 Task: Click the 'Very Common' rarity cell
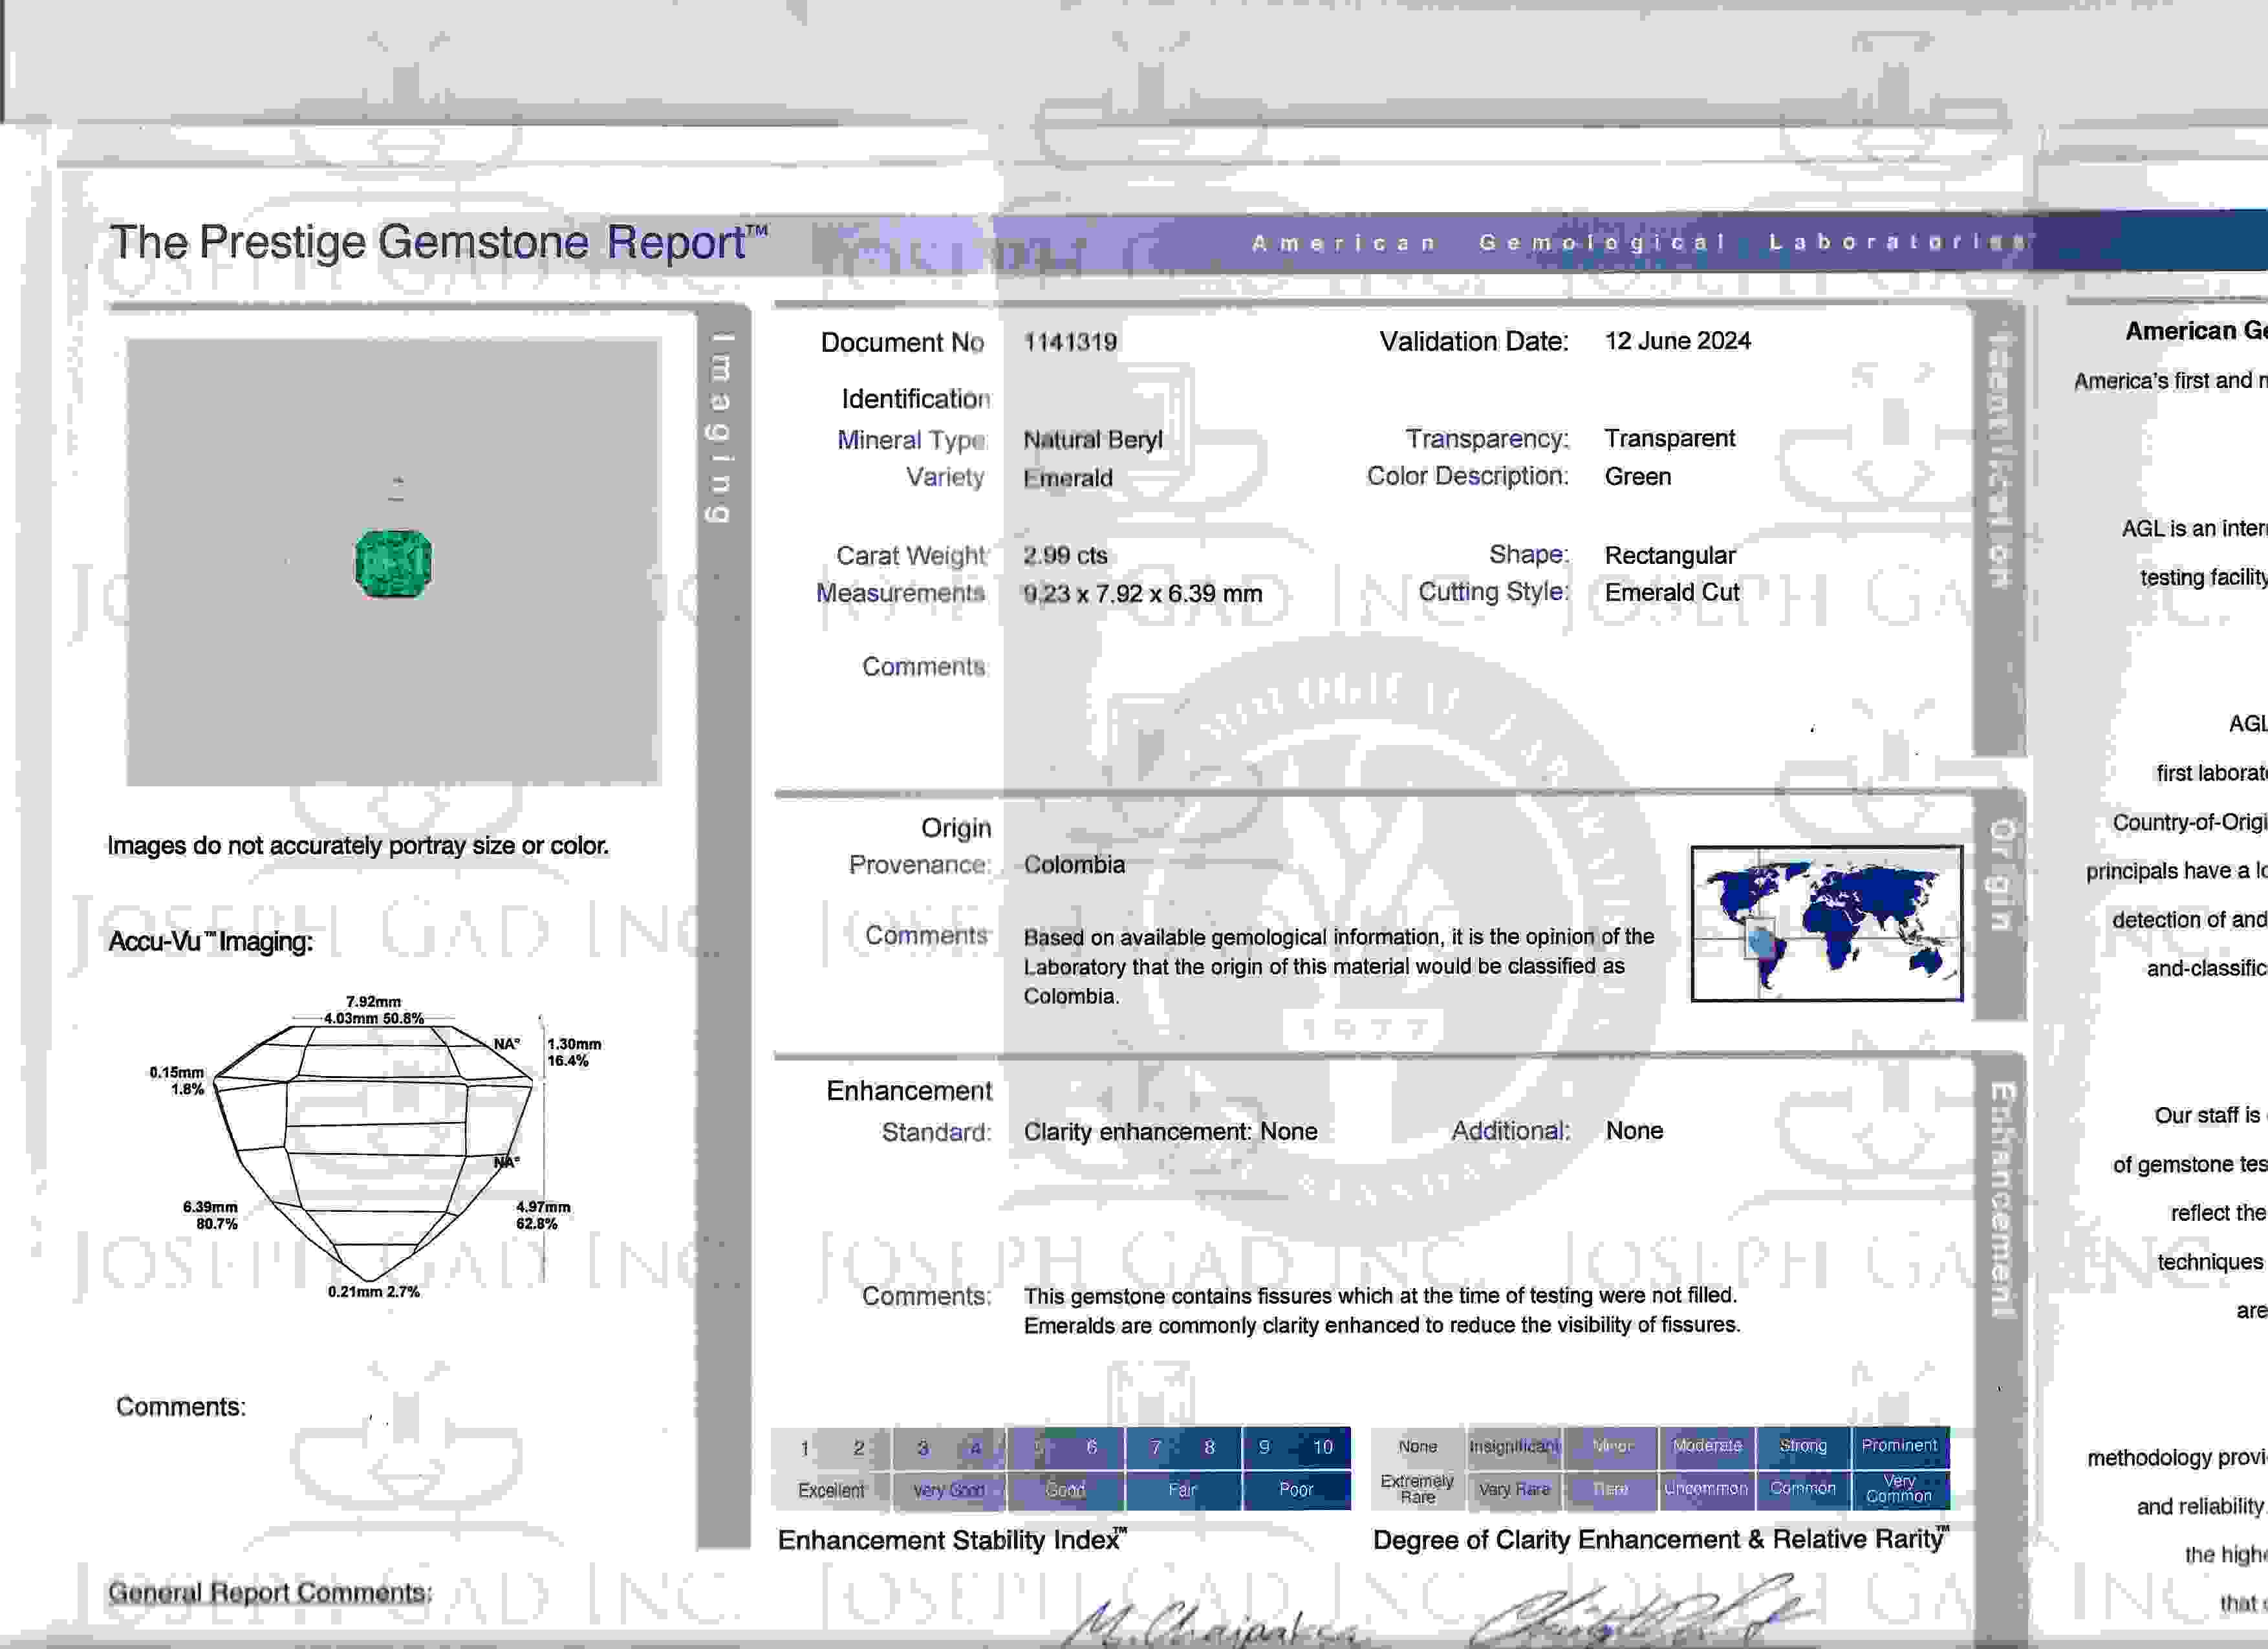click(x=1899, y=1489)
